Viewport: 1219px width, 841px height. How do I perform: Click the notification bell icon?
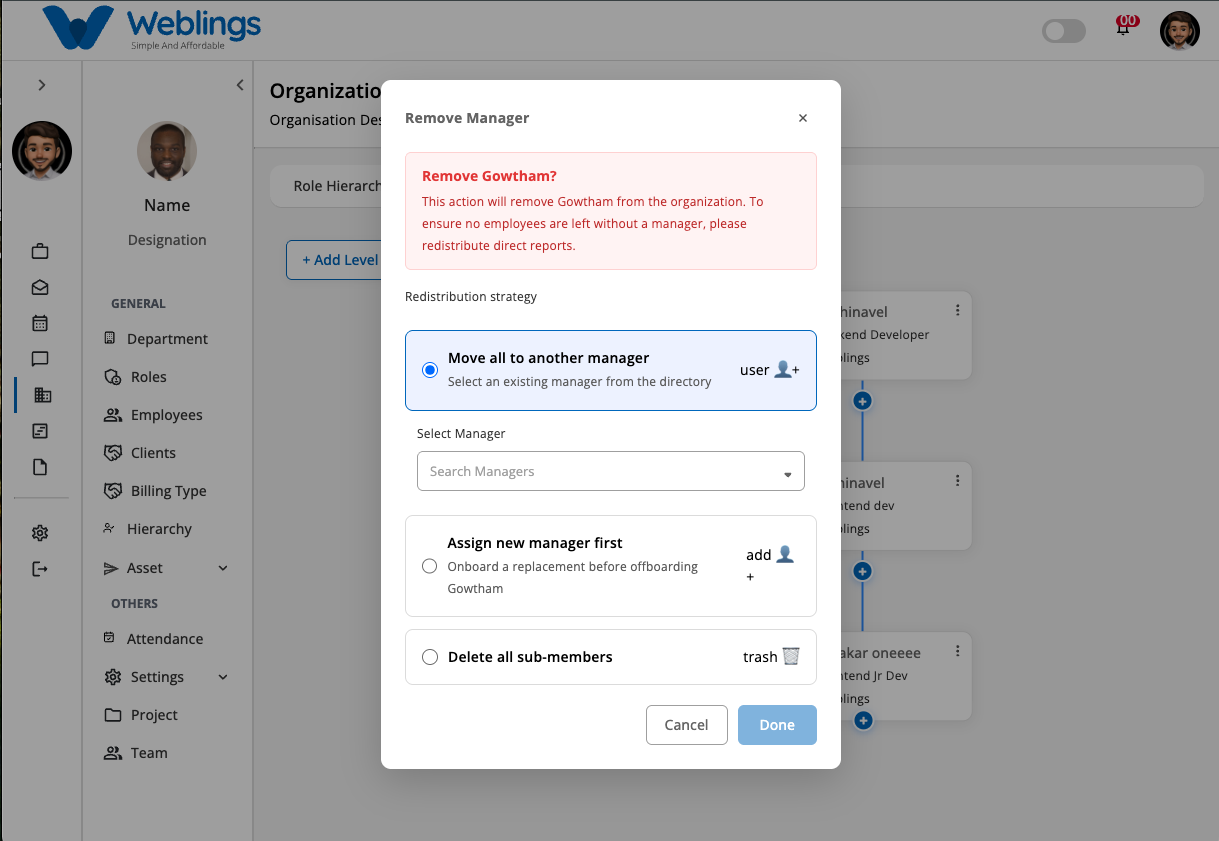pyautogui.click(x=1125, y=27)
